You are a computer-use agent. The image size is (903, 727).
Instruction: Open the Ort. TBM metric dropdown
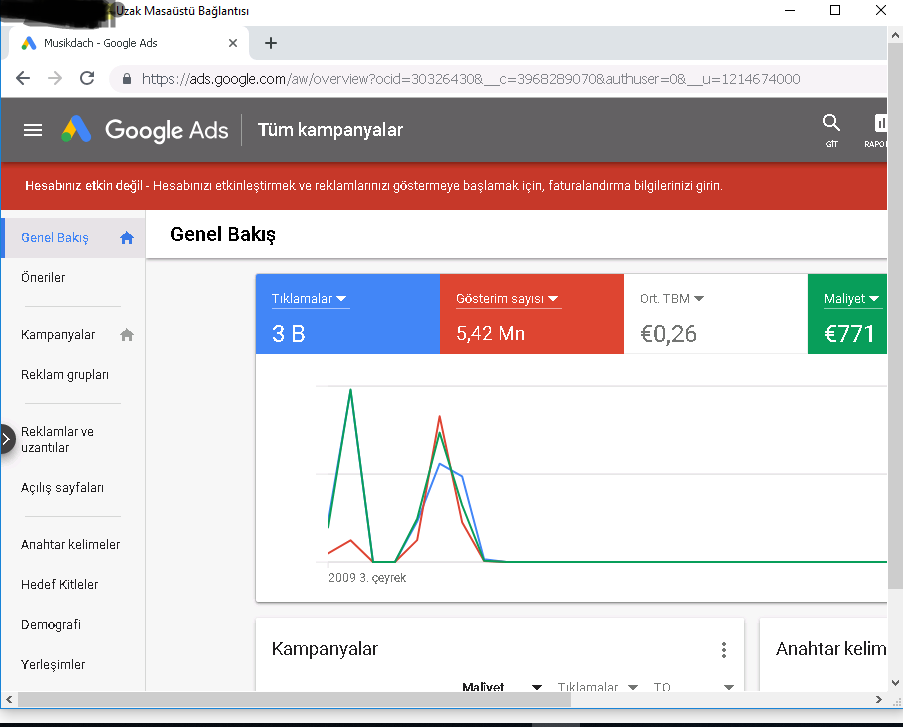pos(672,299)
